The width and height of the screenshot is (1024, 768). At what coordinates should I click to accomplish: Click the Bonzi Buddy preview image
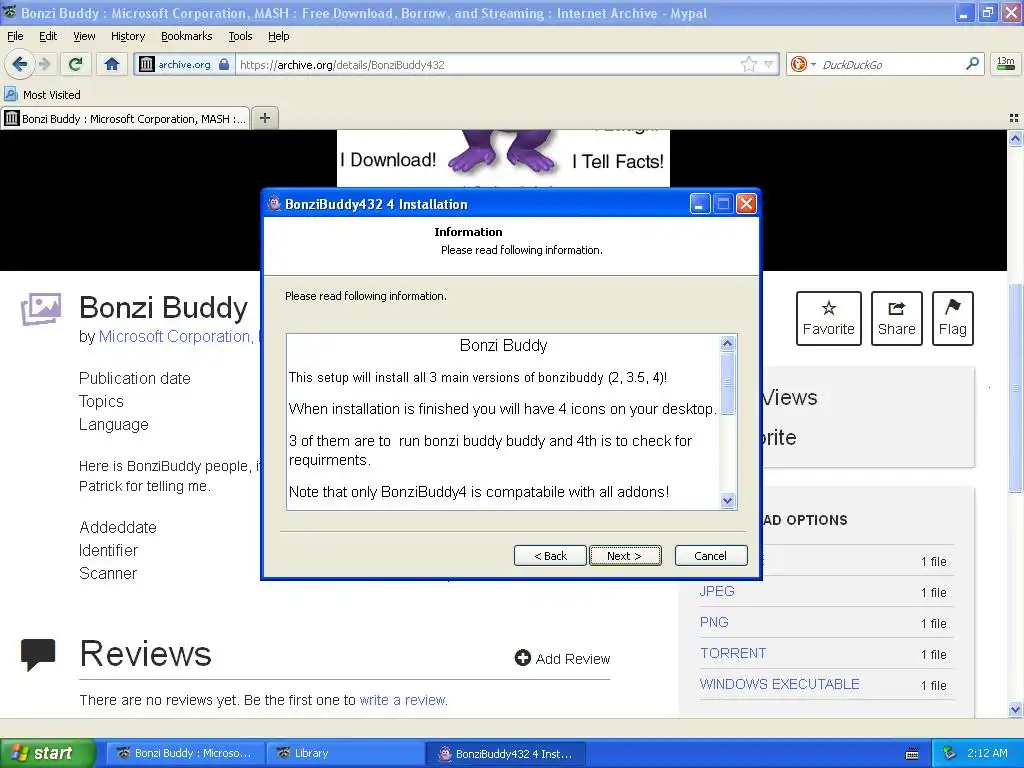point(504,157)
